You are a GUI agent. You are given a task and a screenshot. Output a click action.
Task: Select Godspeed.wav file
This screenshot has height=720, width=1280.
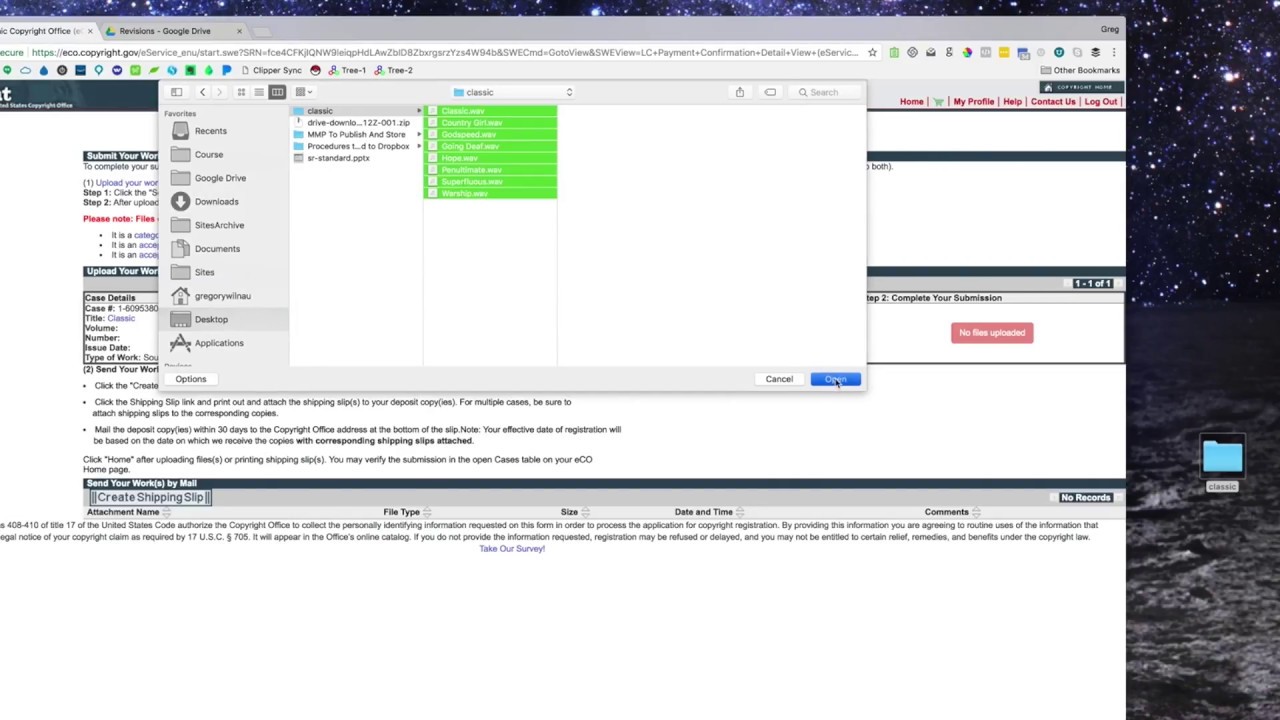pos(490,134)
